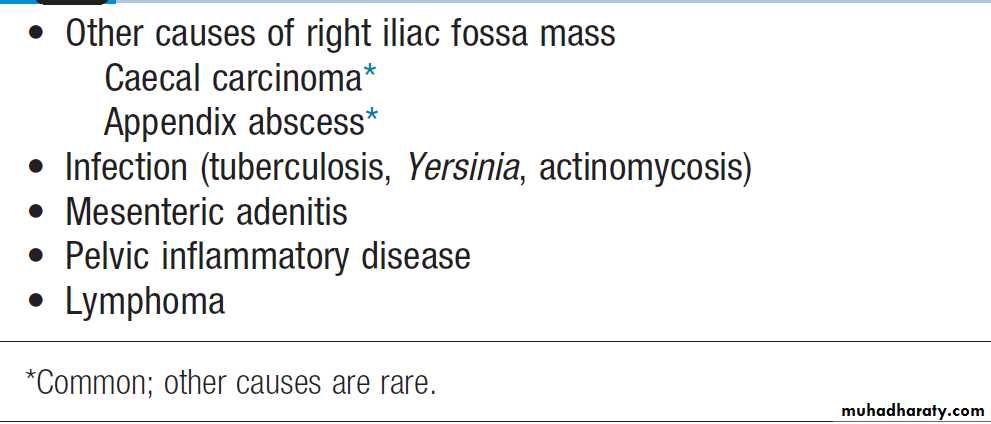The image size is (991, 424).
Task: Select the 'Mesenteric adenitis' line
Action: pyautogui.click(x=206, y=212)
